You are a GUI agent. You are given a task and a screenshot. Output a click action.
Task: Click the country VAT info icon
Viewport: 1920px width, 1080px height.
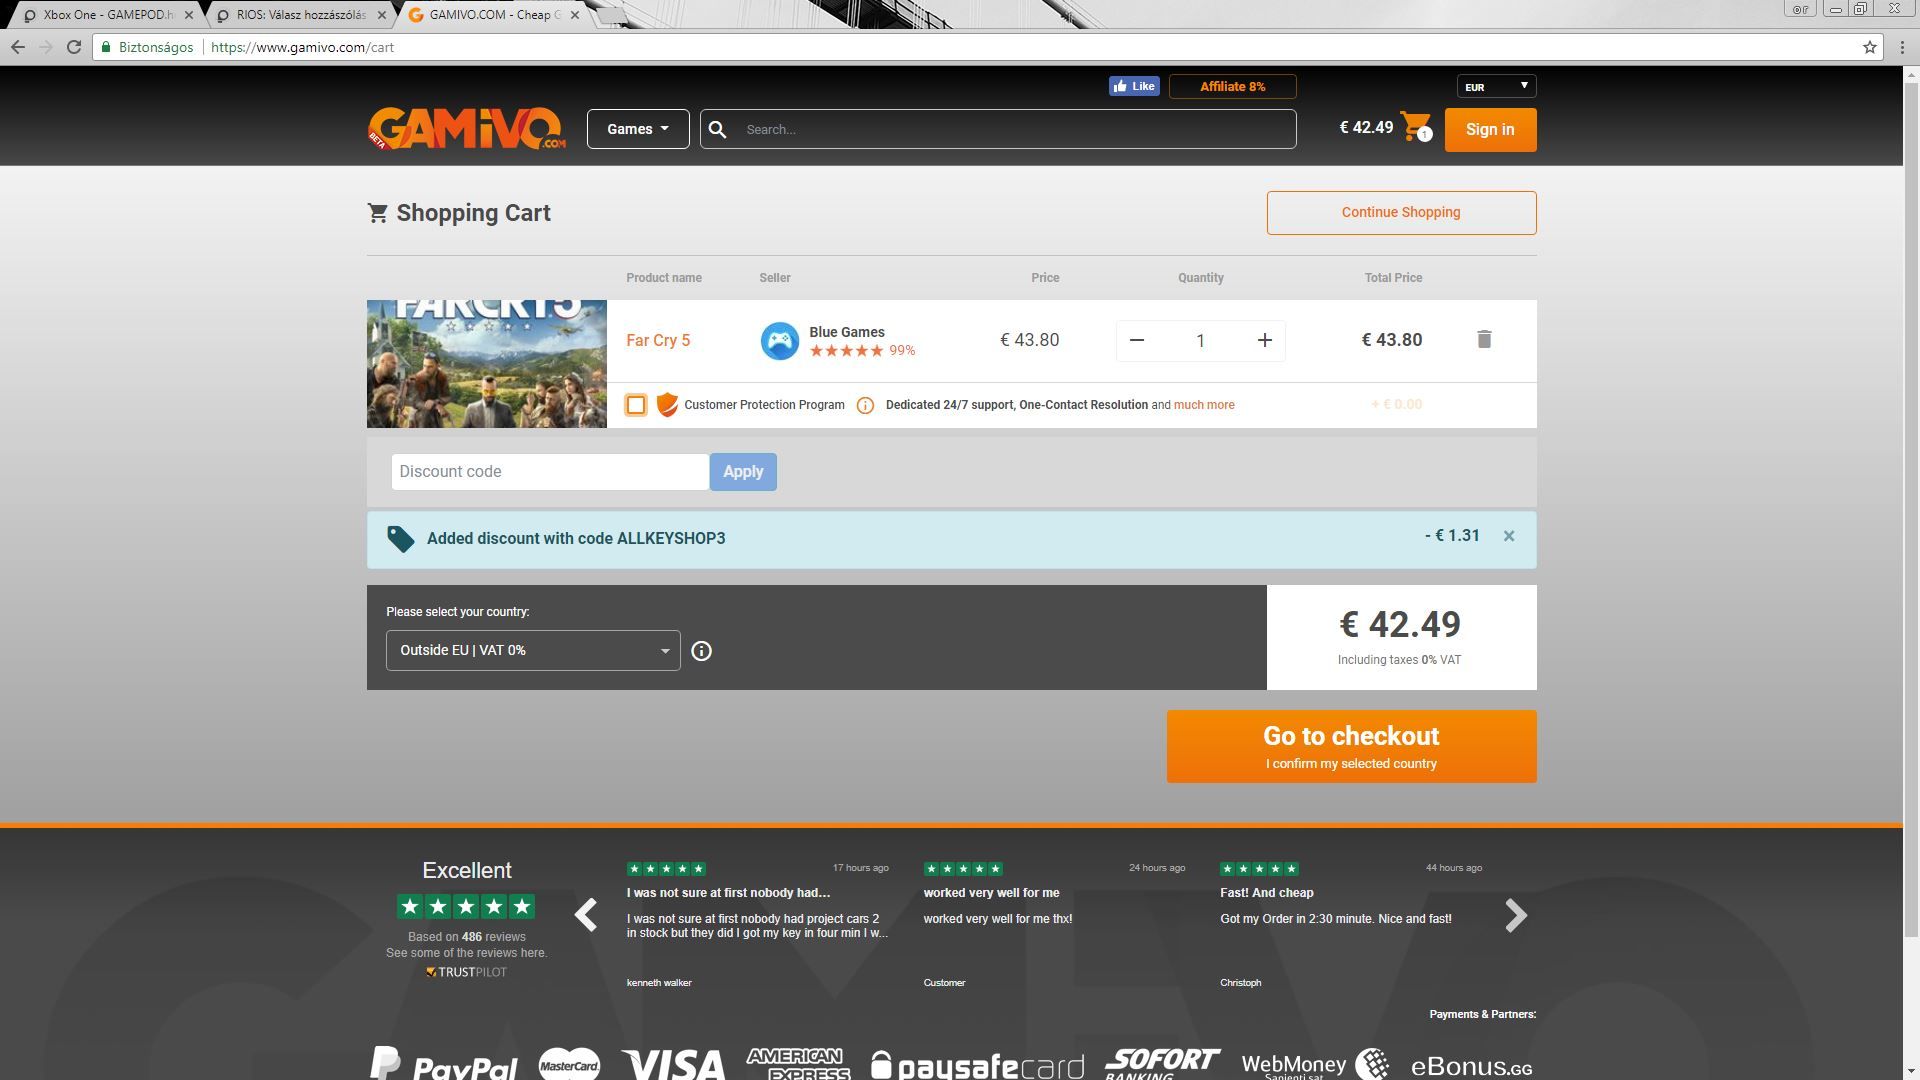pyautogui.click(x=701, y=651)
